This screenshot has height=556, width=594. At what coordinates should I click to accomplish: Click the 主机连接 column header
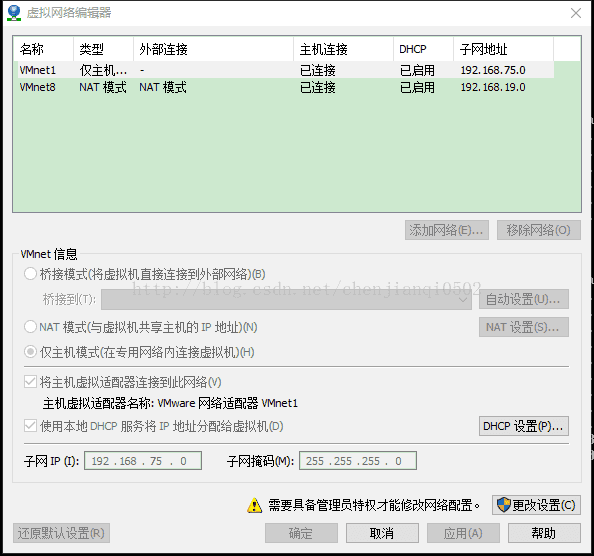pos(343,49)
